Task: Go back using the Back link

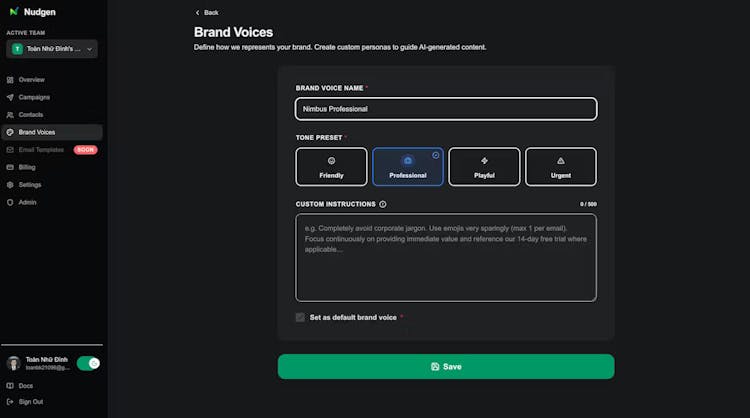Action: click(207, 12)
